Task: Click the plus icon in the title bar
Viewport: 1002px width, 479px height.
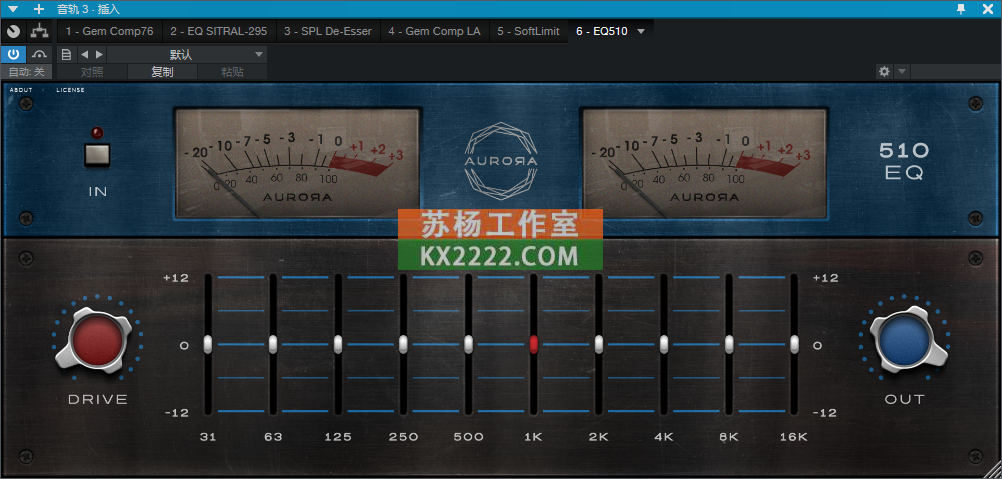Action: [x=39, y=9]
